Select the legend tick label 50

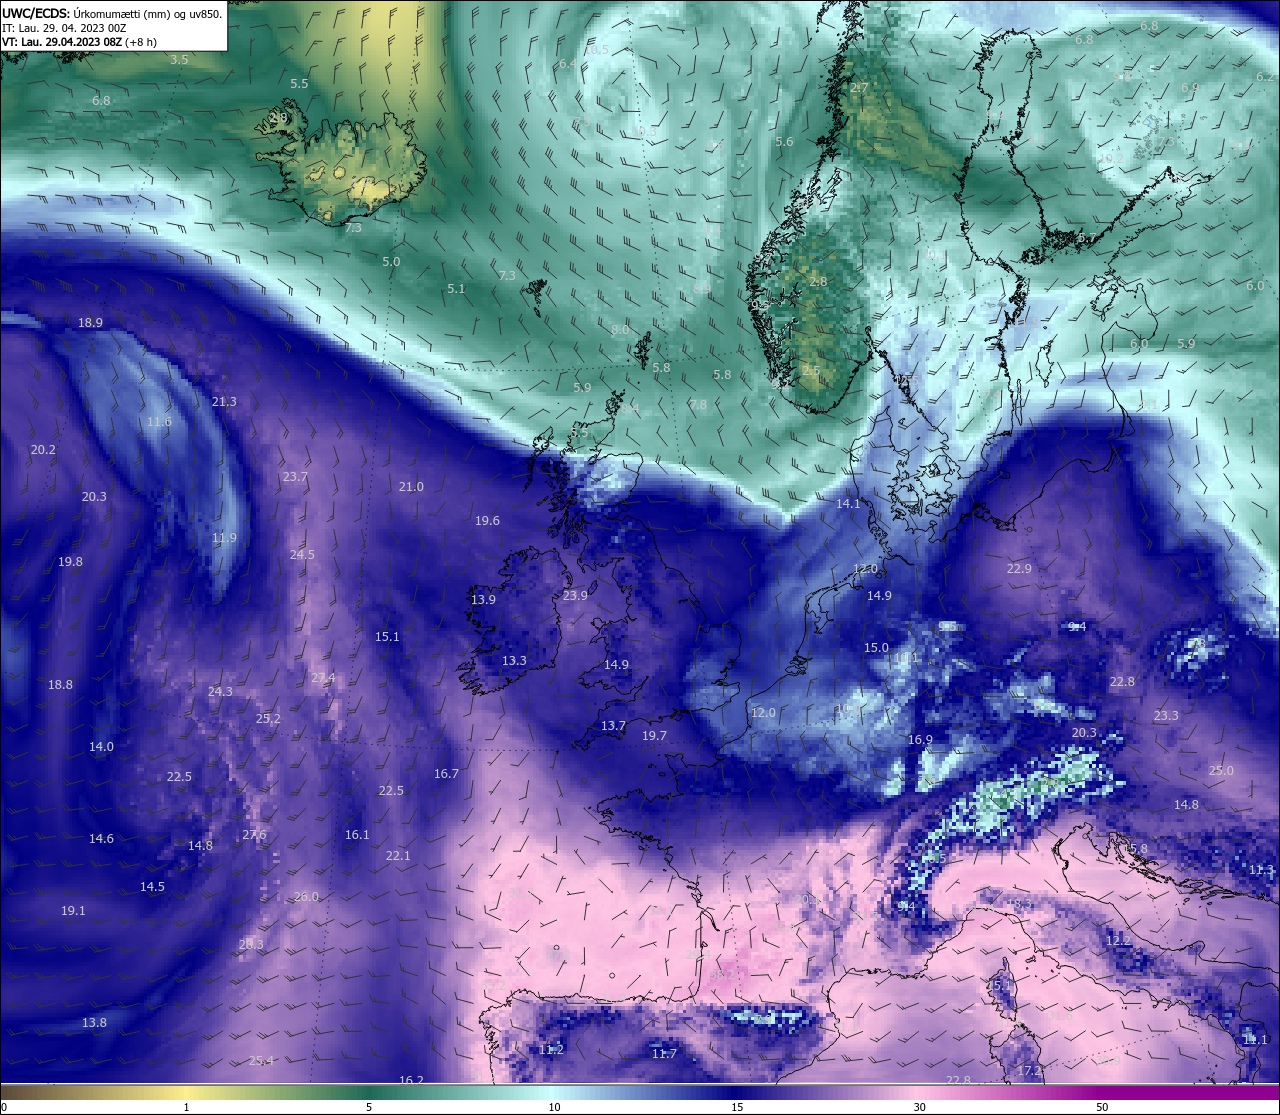(1102, 1107)
